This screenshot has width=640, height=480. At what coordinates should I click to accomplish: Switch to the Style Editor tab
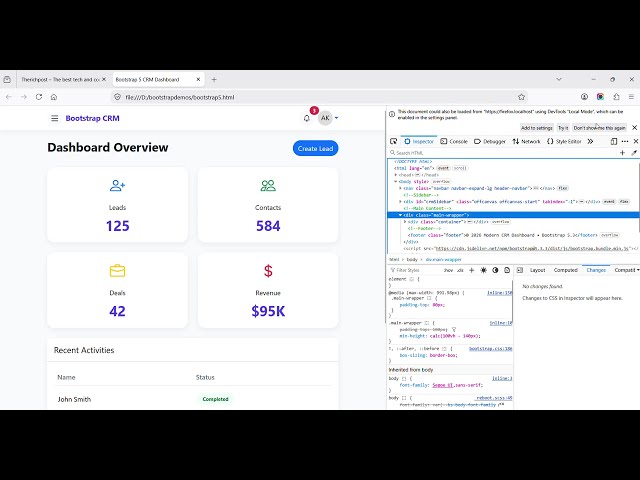[x=564, y=141]
